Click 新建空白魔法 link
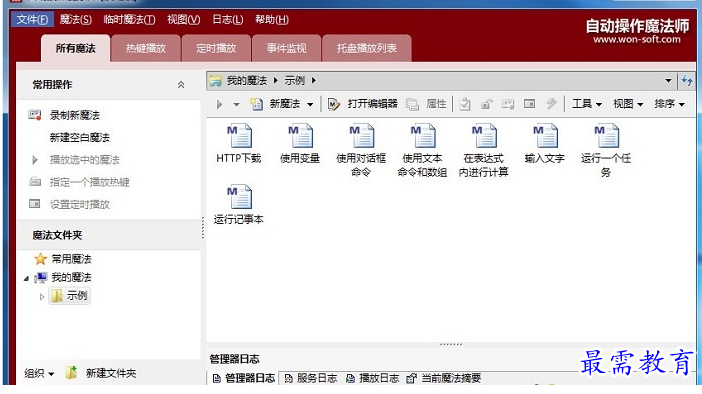Image resolution: width=702 pixels, height=394 pixels. click(x=79, y=137)
